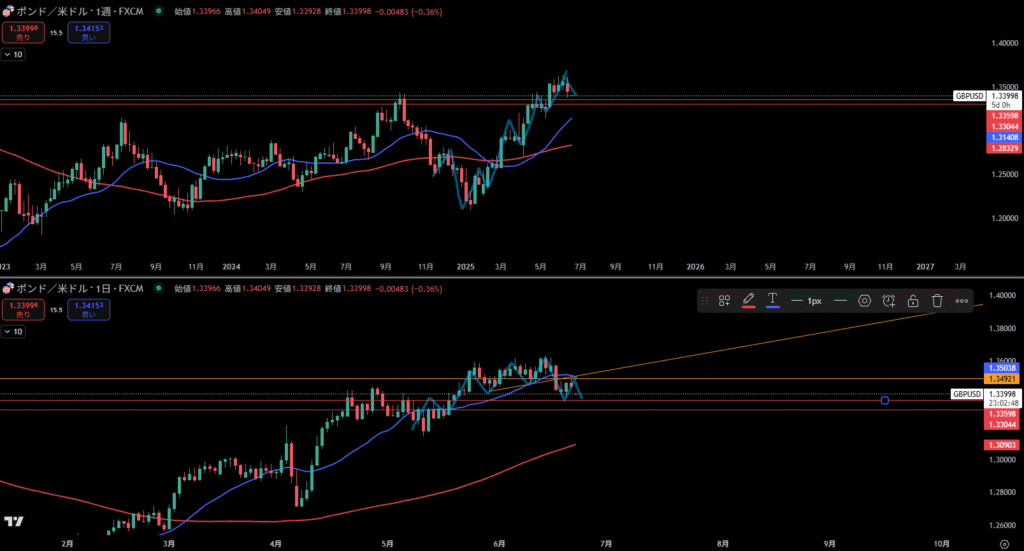Image resolution: width=1024 pixels, height=551 pixels.
Task: Click GBPUSD price label on daily price axis
Action: 967,394
